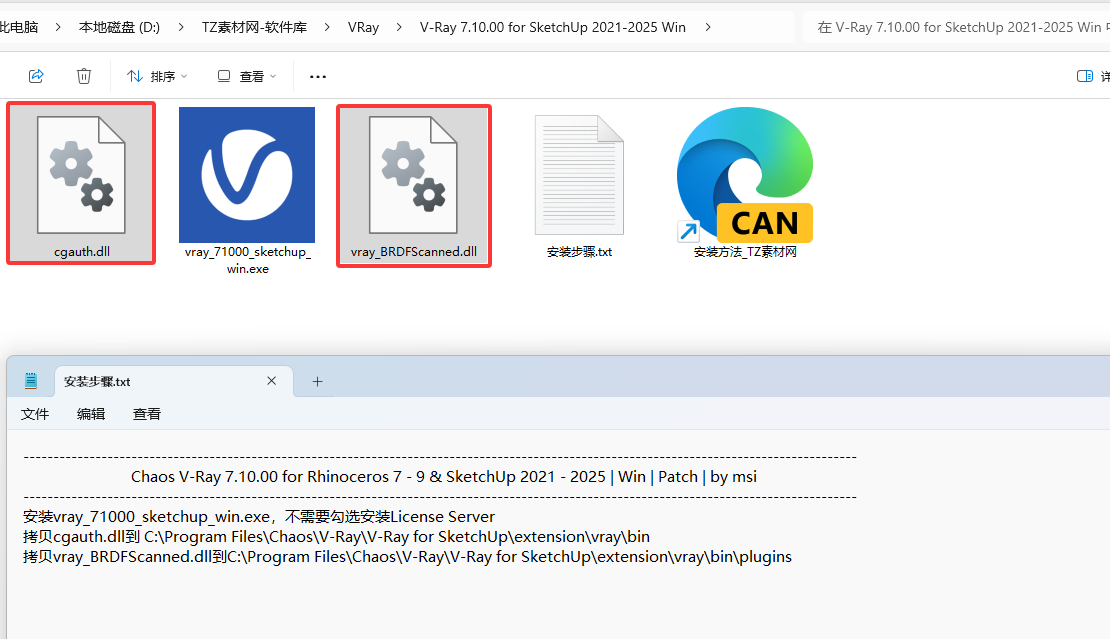Expand chevron after 此电脑 breadcrumb
This screenshot has width=1110, height=639.
click(58, 27)
